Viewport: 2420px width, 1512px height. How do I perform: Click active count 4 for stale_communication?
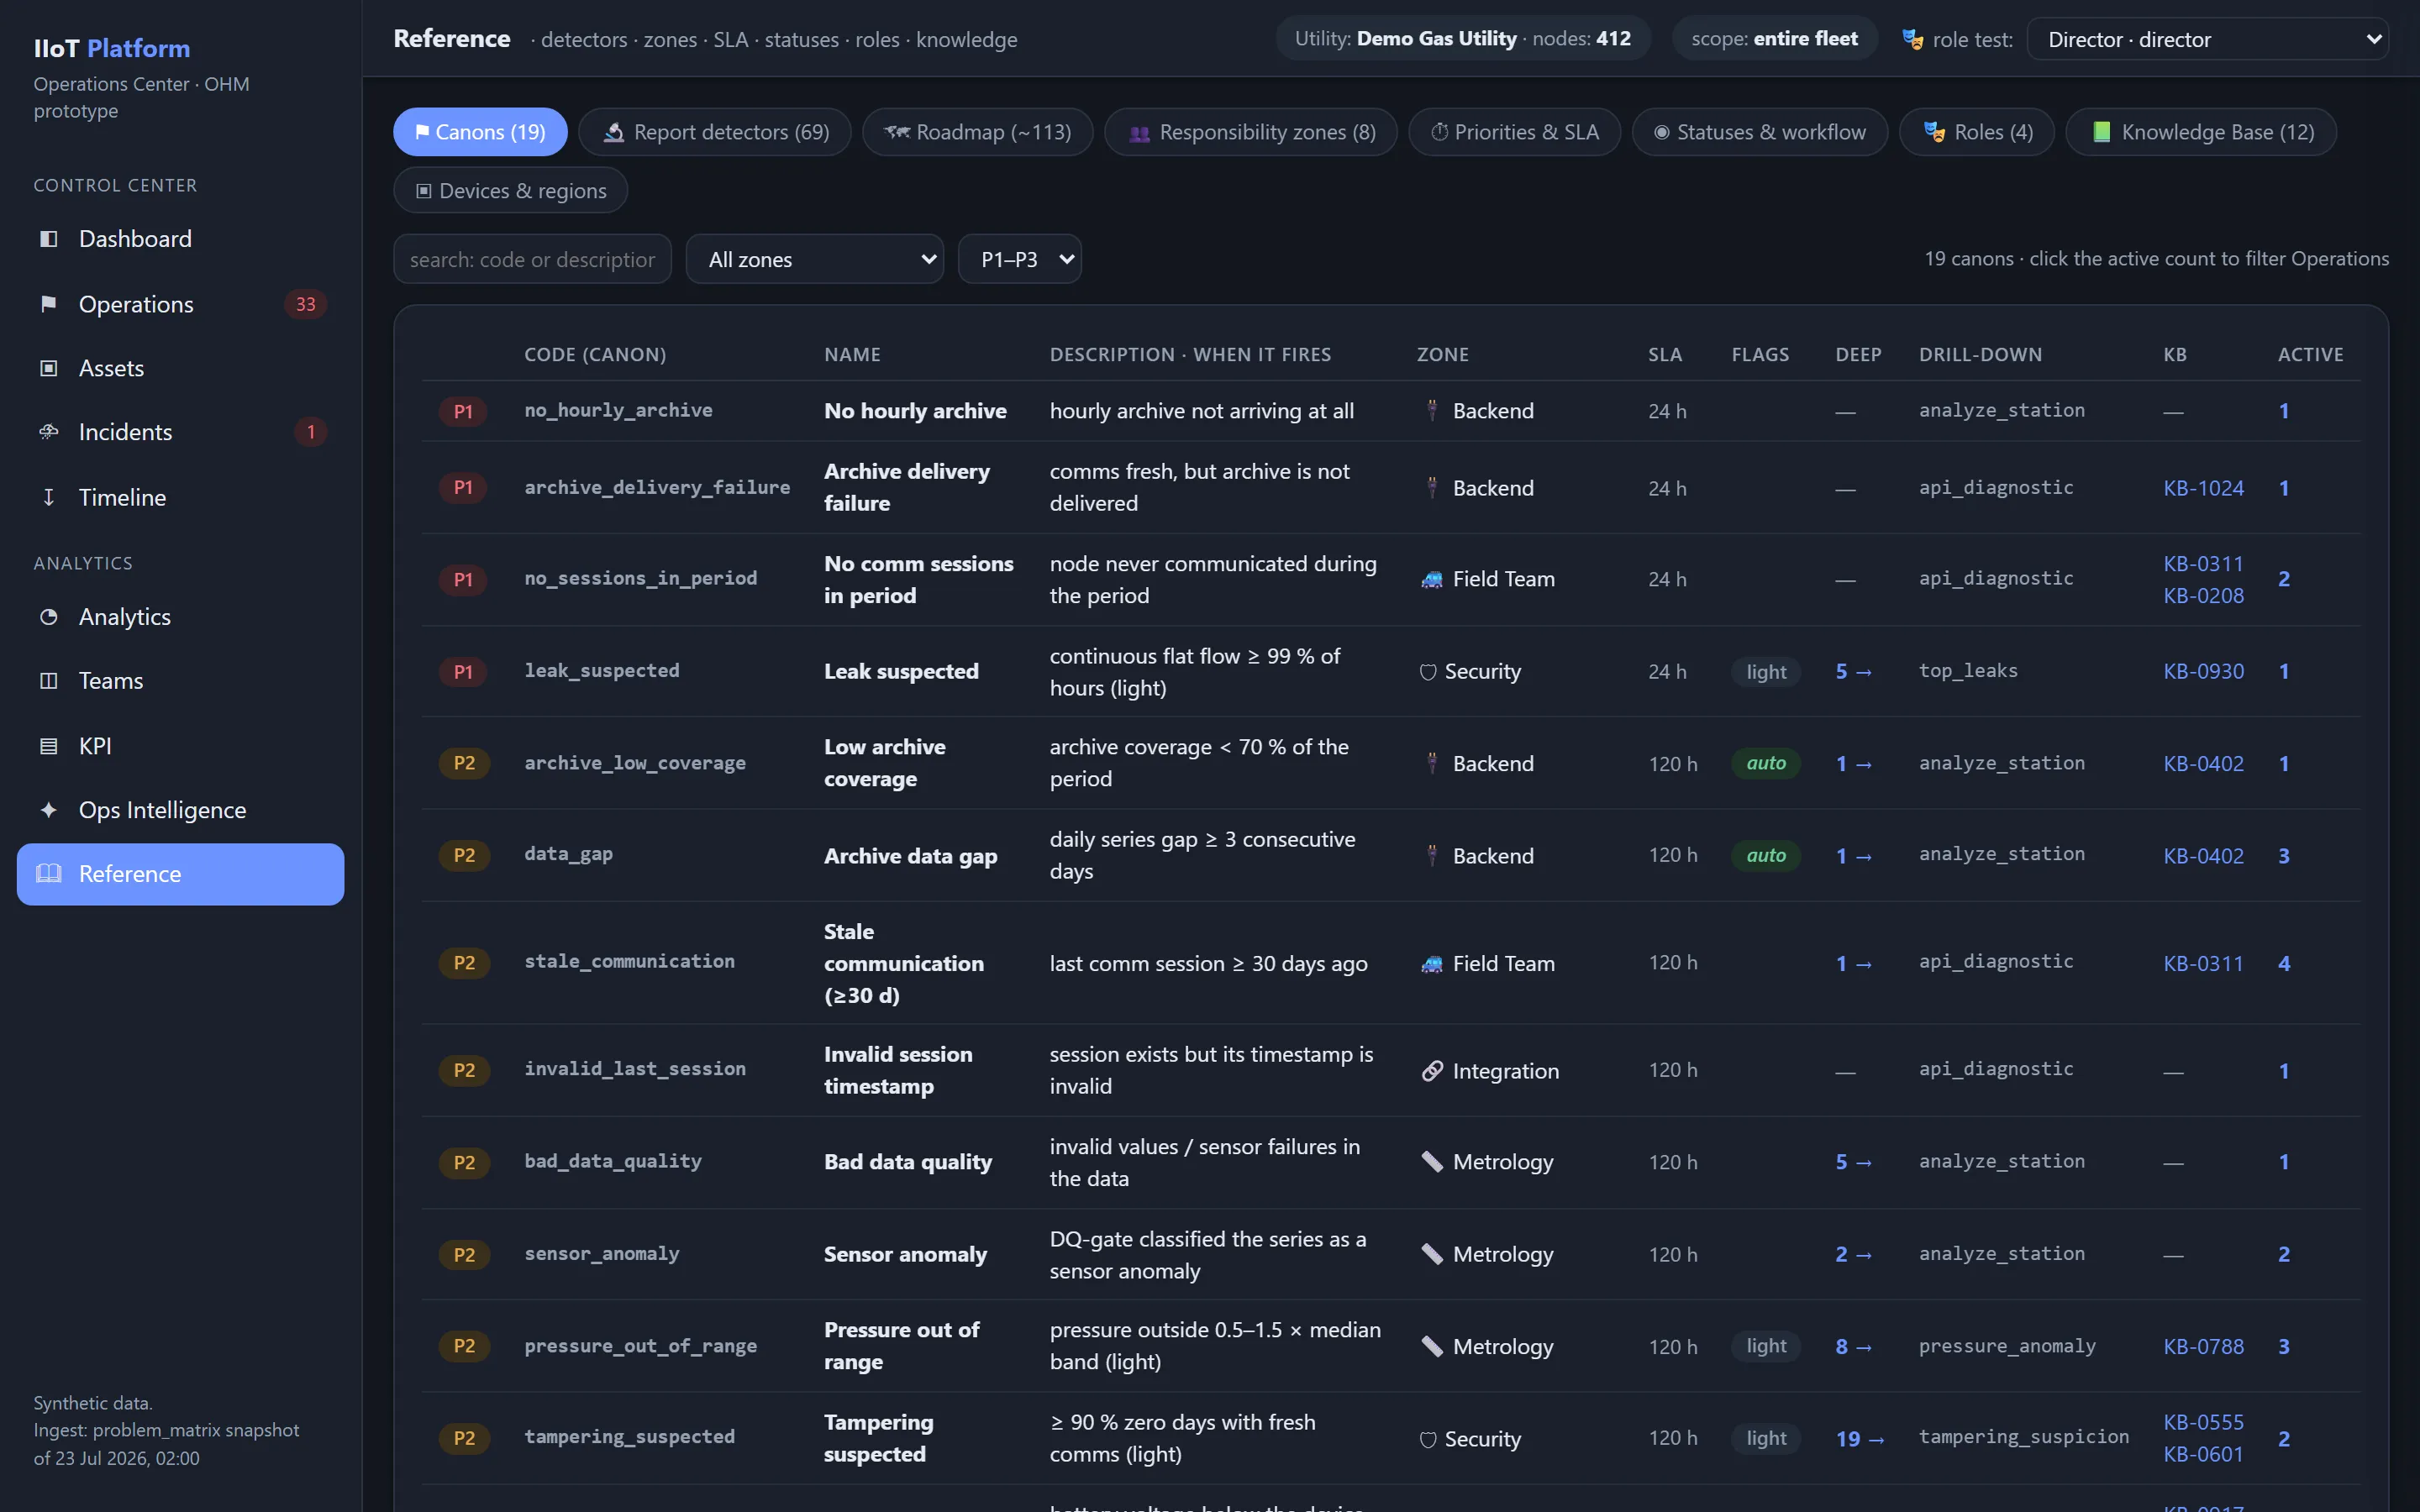[2284, 964]
